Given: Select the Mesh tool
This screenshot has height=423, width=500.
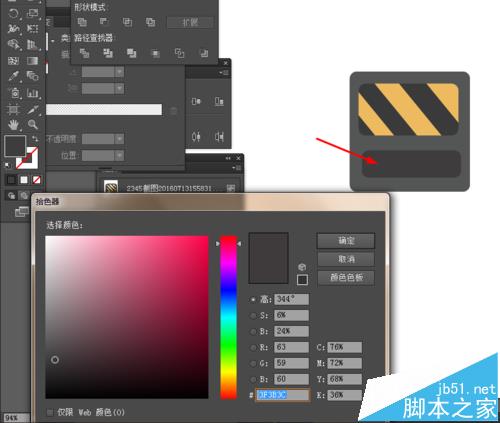Looking at the screenshot, I should tap(13, 61).
